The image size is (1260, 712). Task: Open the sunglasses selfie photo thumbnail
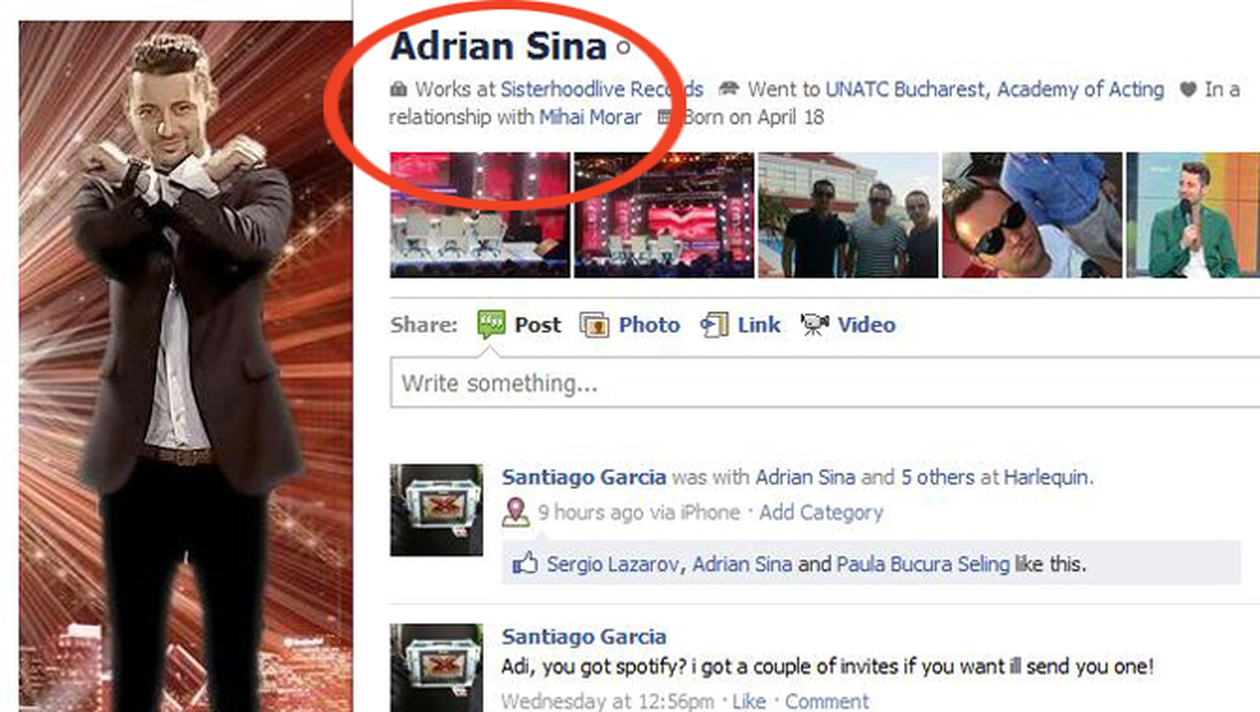click(1032, 215)
